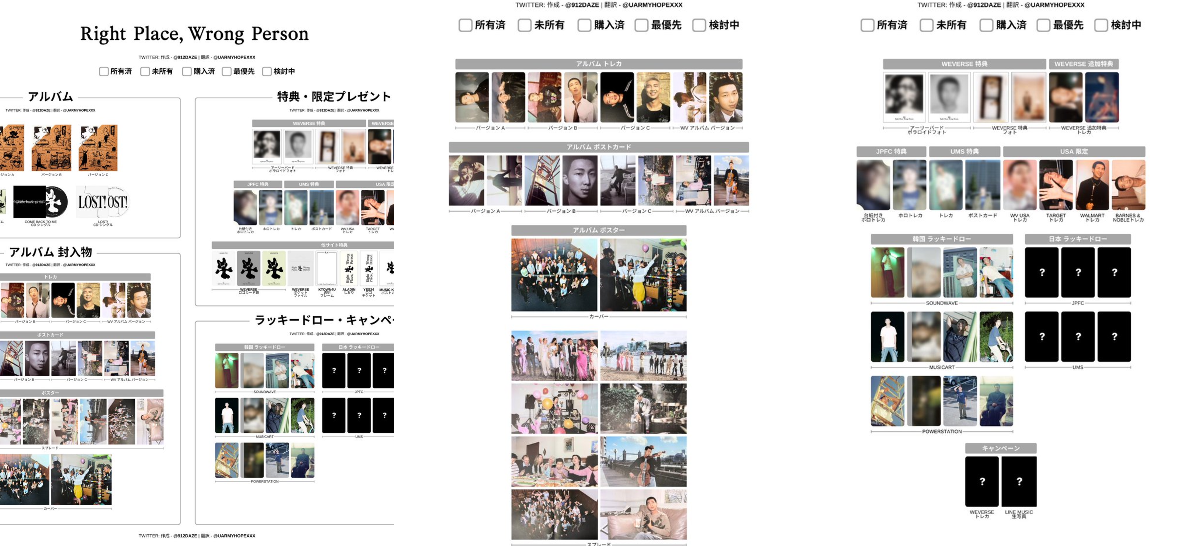Select the enlarged WALMART トレカ card

[1091, 184]
